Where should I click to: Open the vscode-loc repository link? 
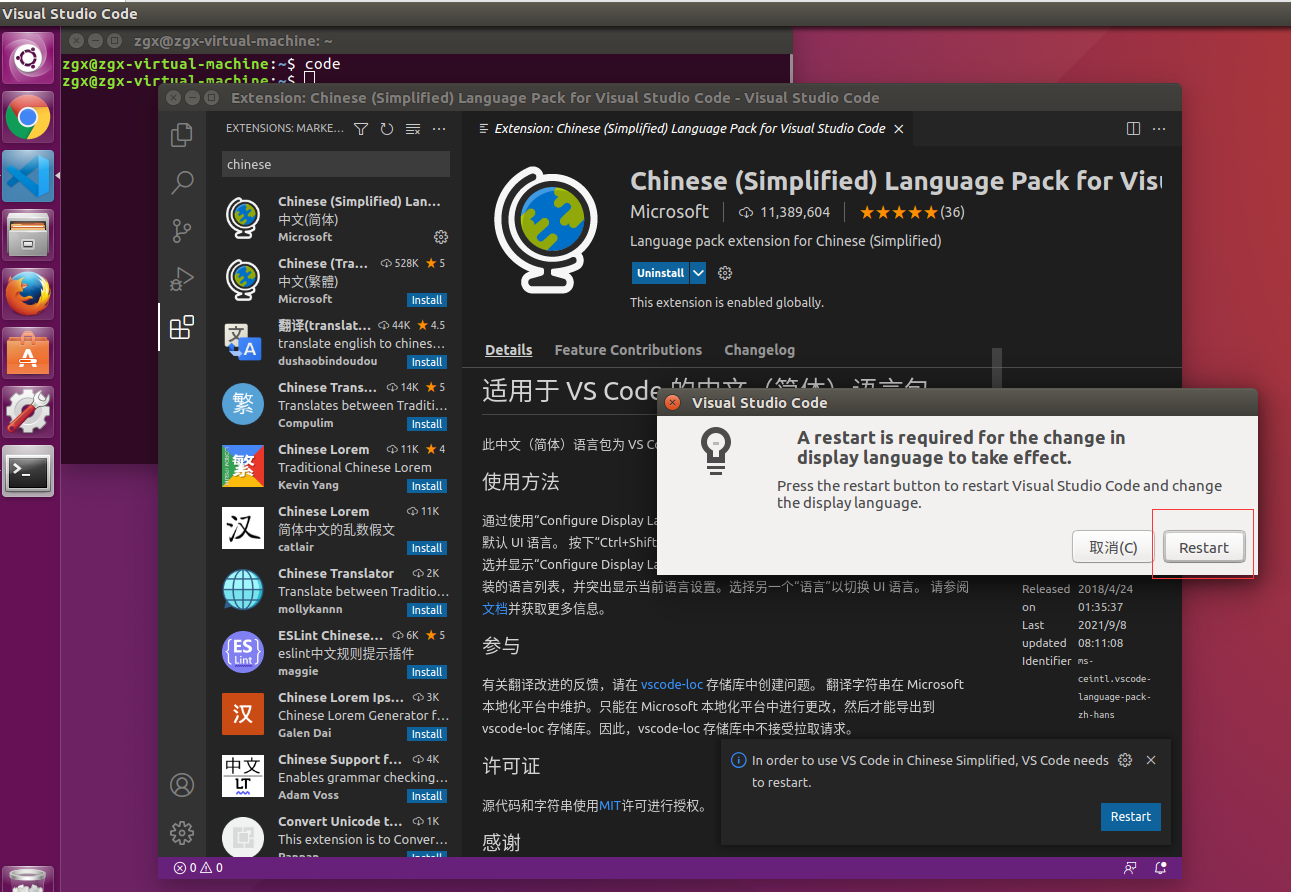[x=672, y=685]
